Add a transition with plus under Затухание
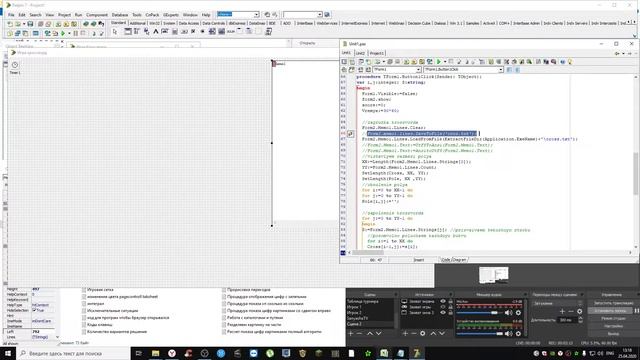This screenshot has width=640, height=360. coord(562,311)
